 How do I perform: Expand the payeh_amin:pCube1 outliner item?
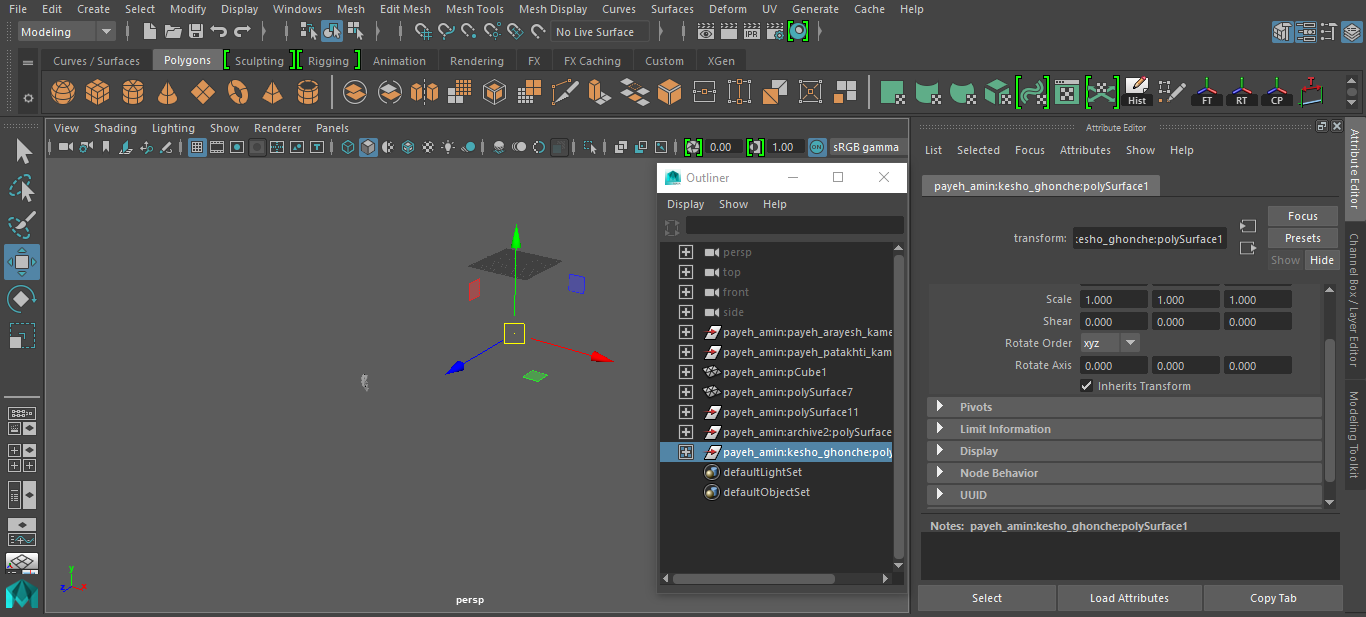click(x=686, y=371)
